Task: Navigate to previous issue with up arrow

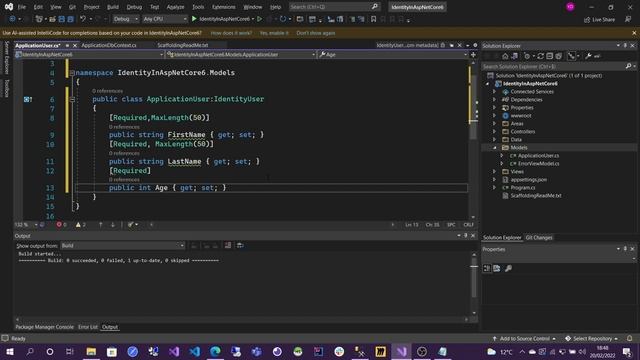Action: click(x=100, y=224)
